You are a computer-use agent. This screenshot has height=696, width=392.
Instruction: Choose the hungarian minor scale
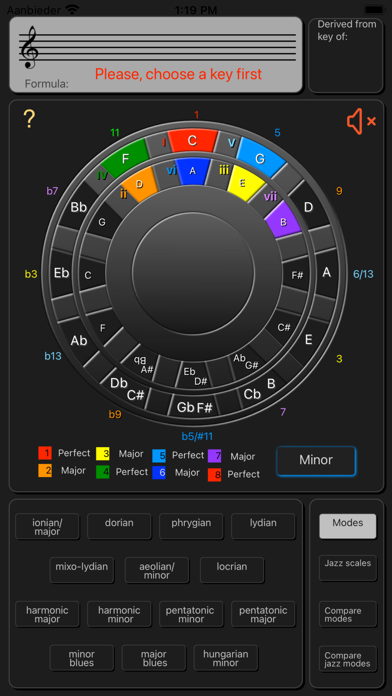click(226, 658)
